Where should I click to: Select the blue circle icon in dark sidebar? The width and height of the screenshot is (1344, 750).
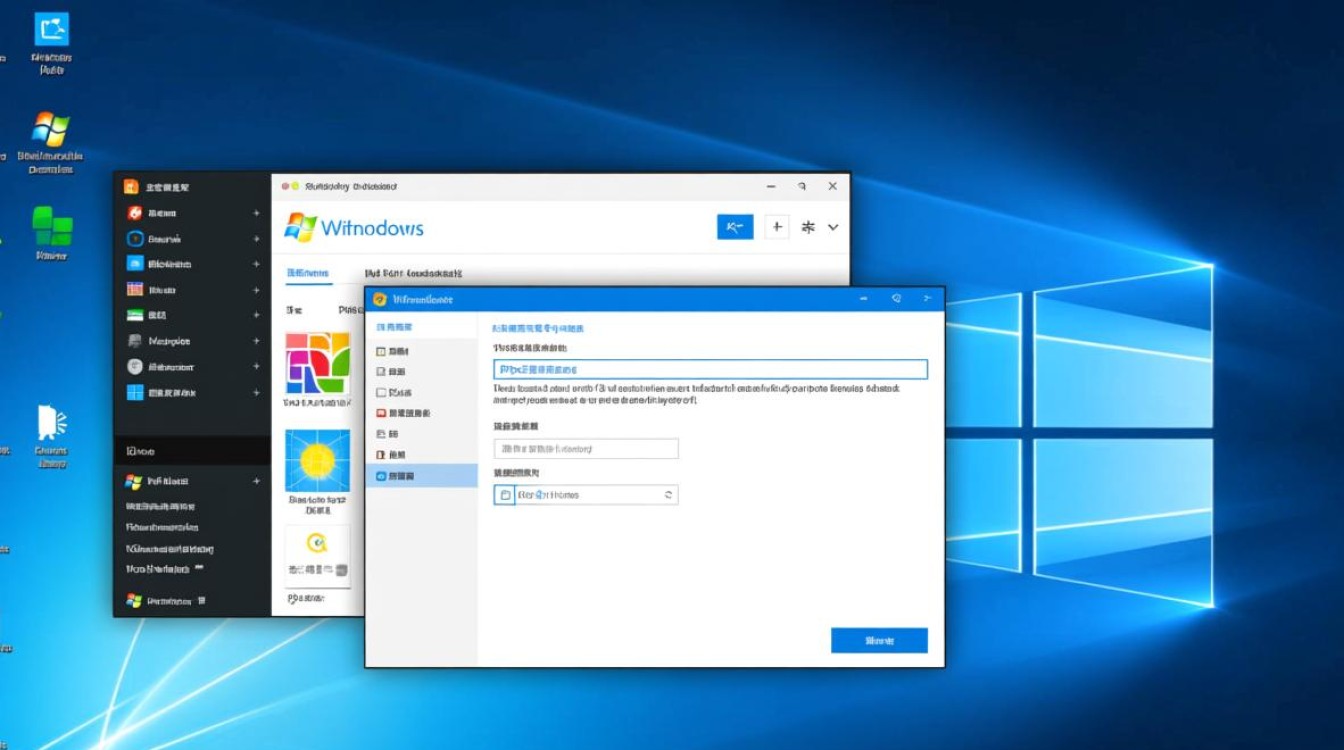coord(135,239)
